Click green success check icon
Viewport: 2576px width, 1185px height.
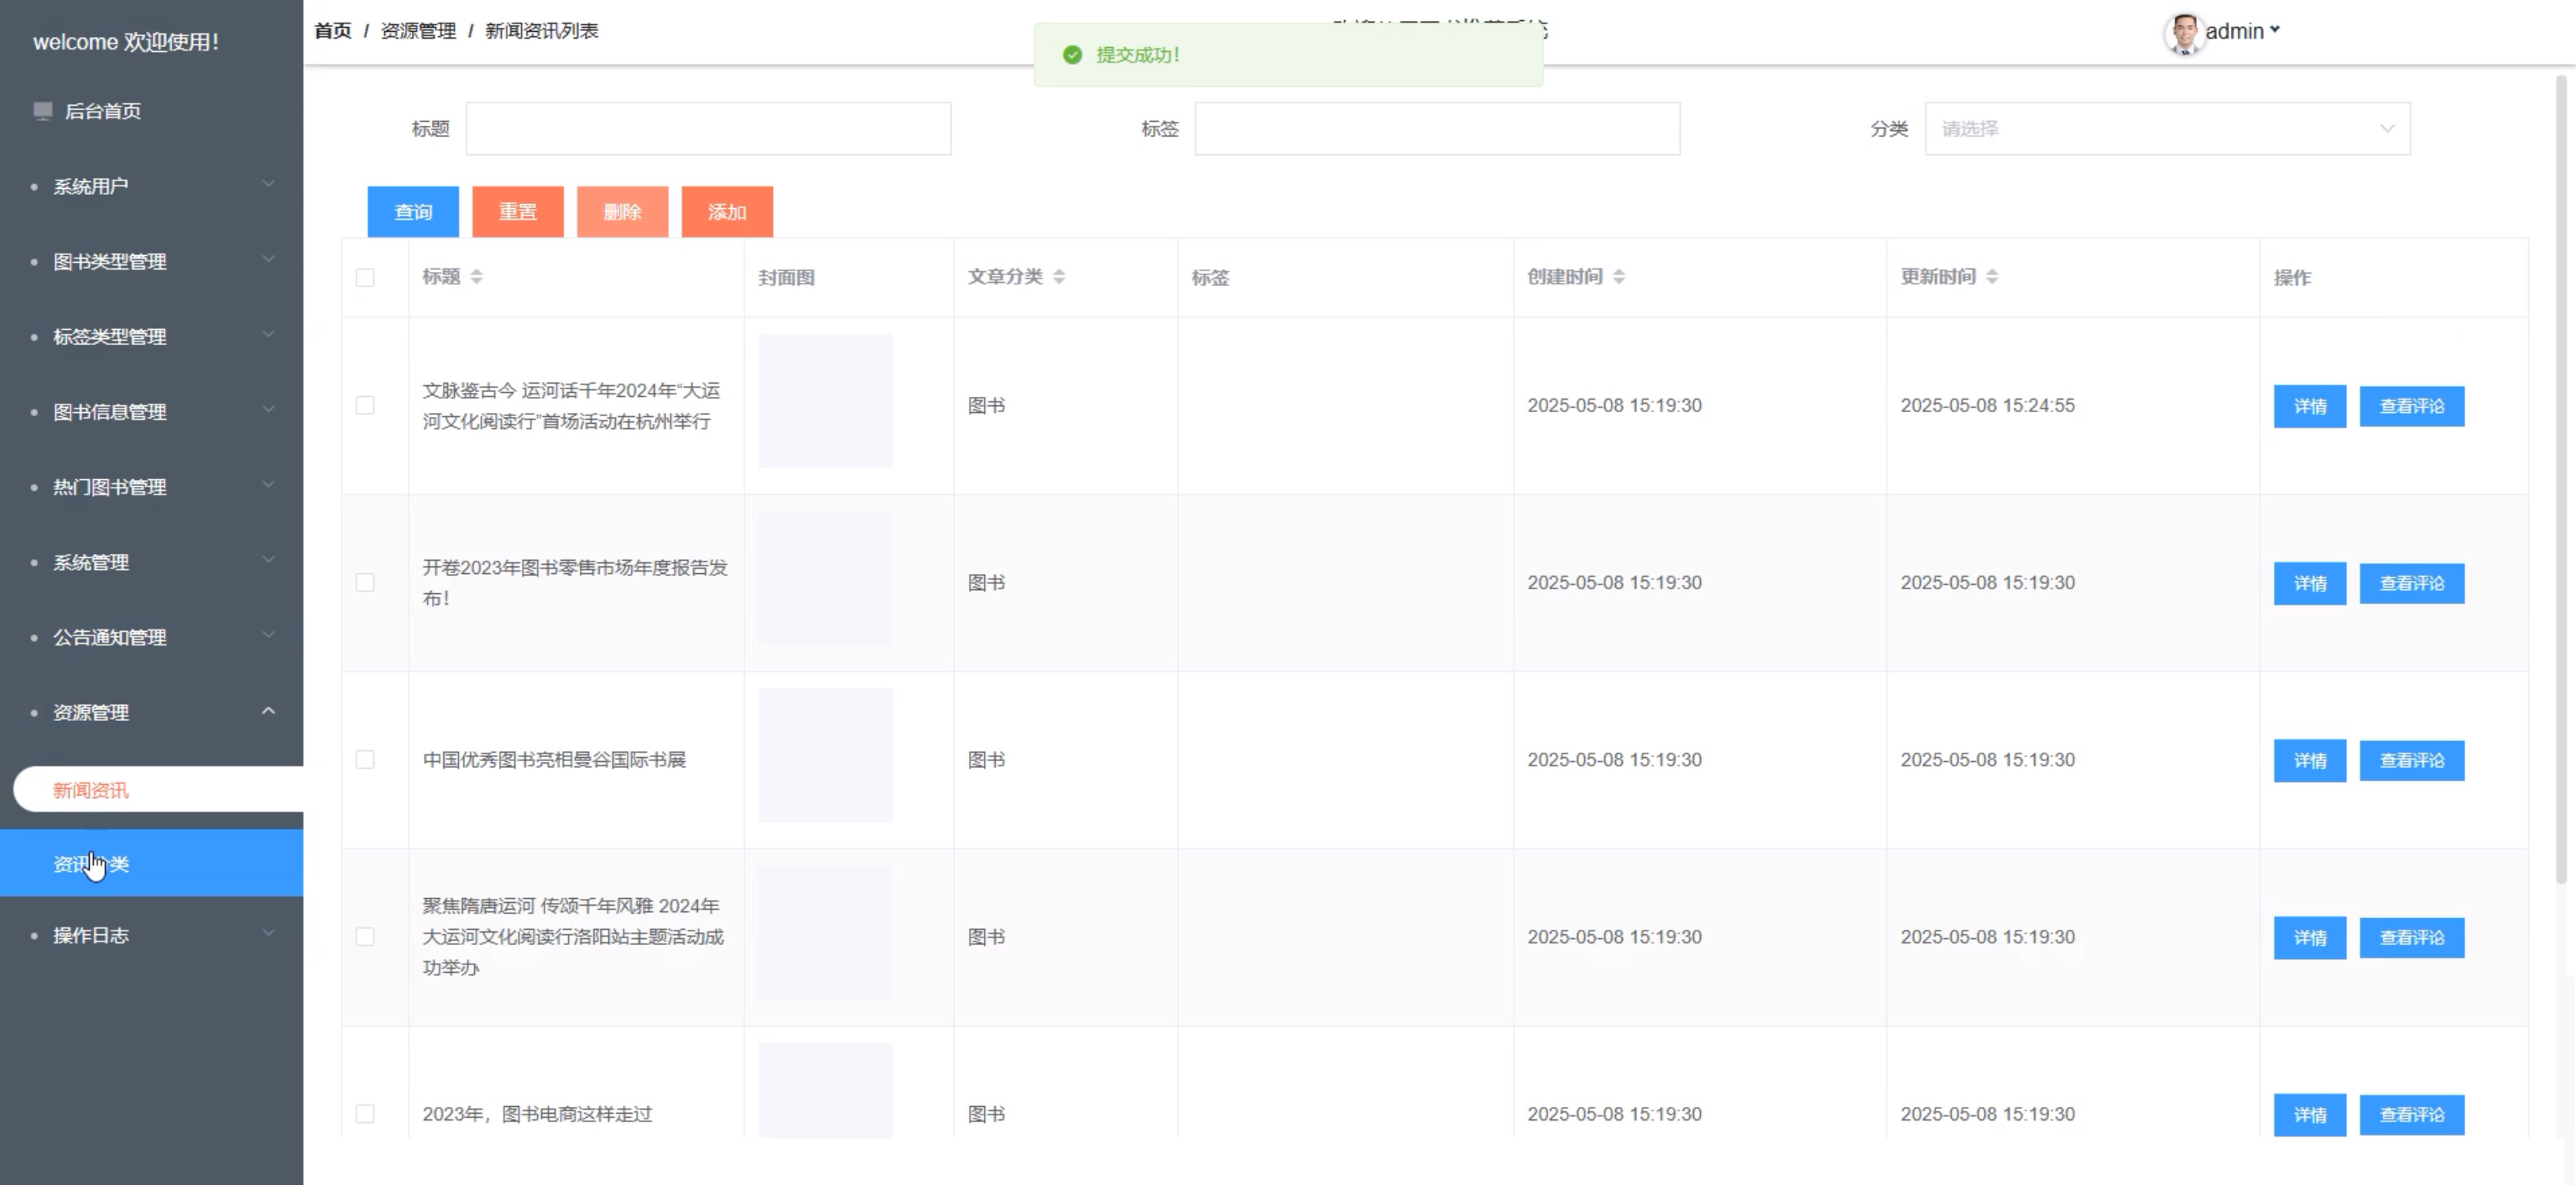click(x=1072, y=55)
